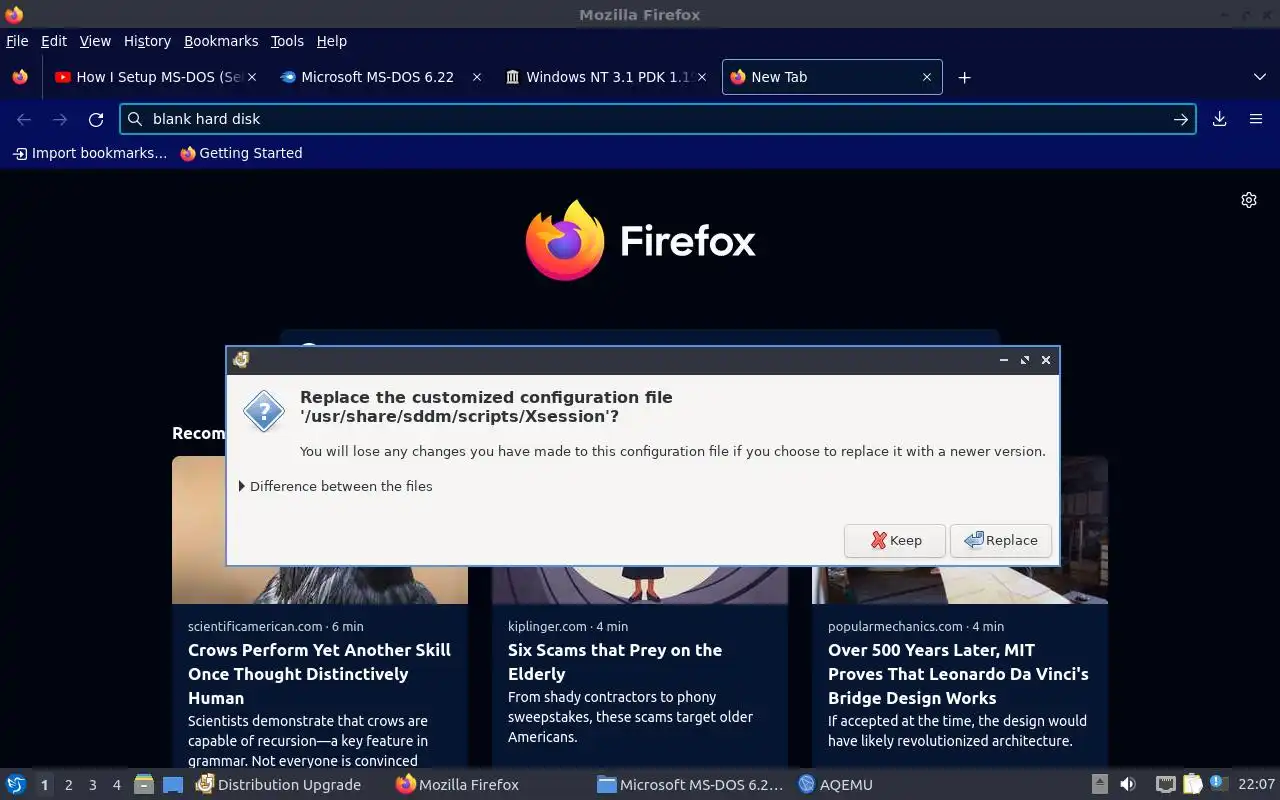
Task: Click the update notifier tray icon
Action: tap(1218, 784)
